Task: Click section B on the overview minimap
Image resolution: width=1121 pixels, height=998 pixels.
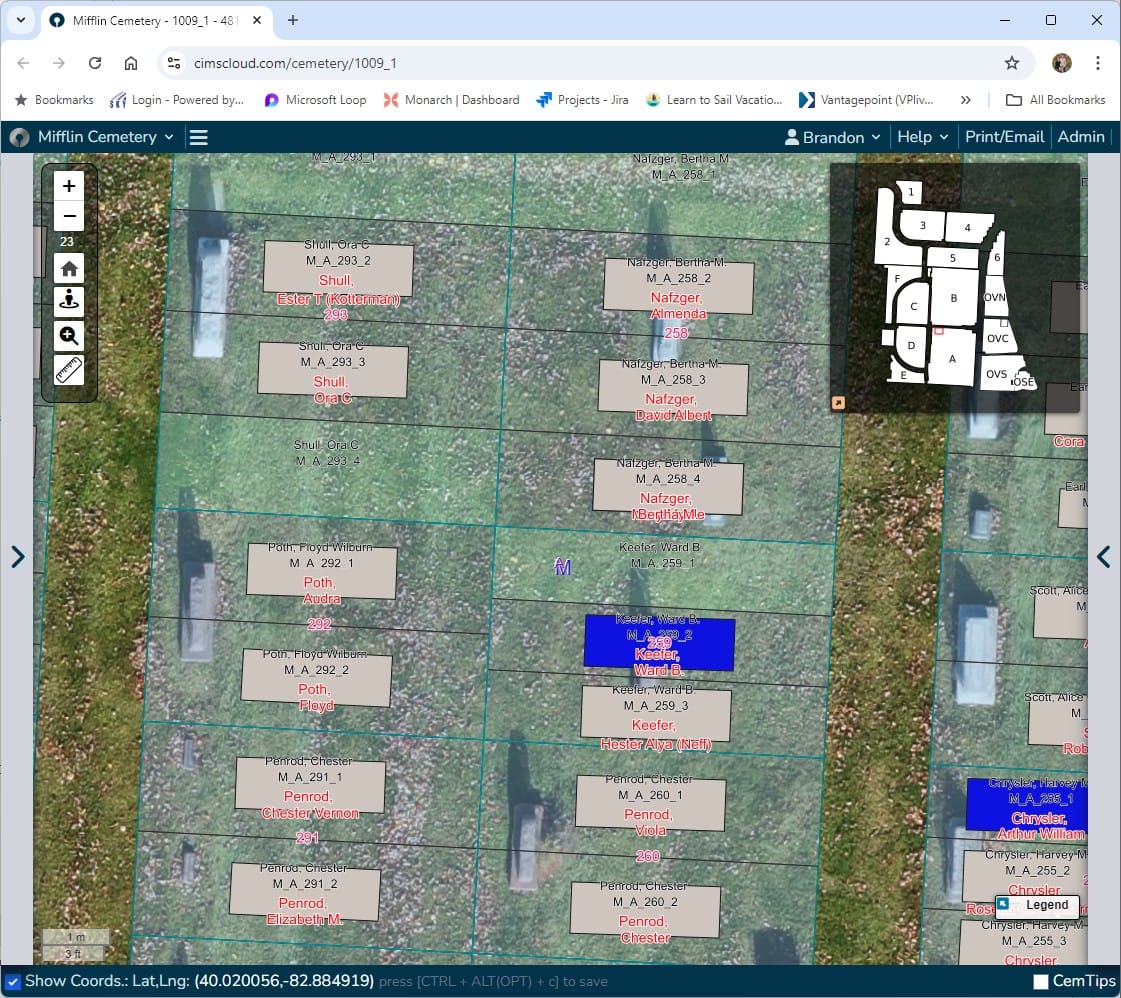Action: [x=954, y=298]
